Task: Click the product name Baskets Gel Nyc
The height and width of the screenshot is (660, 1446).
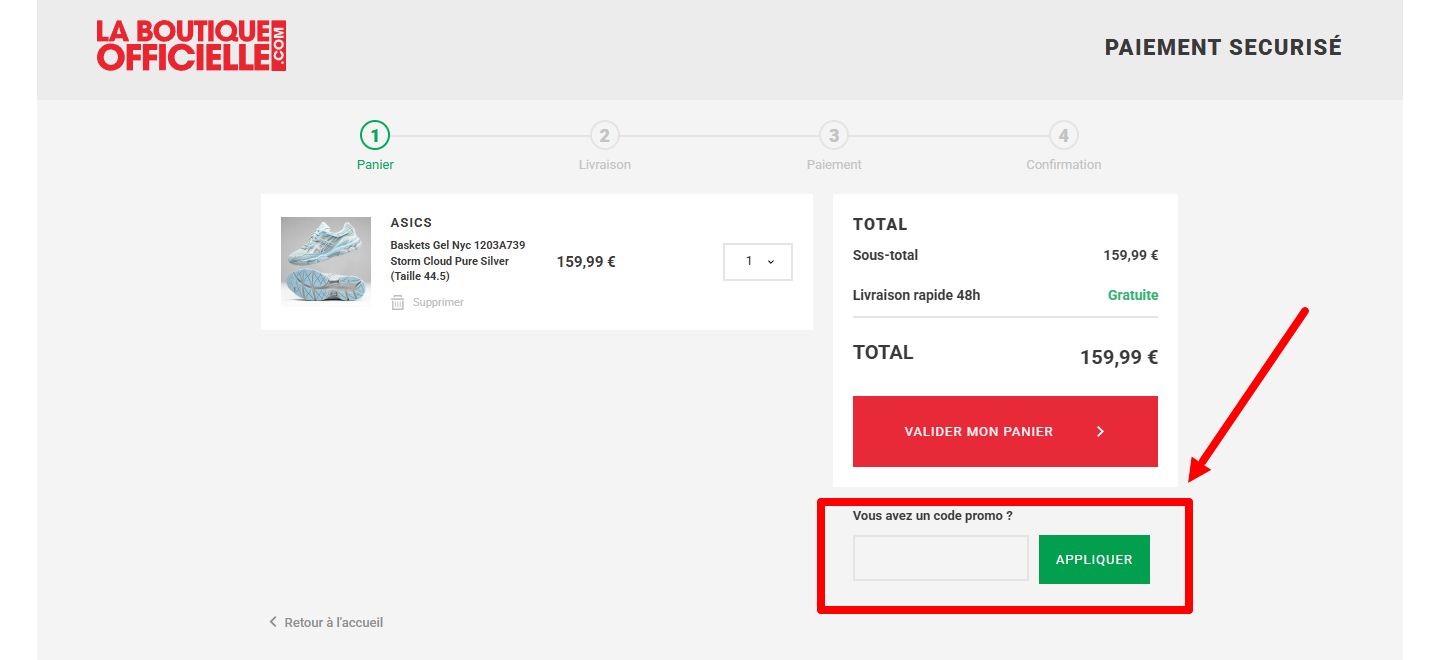Action: coord(457,261)
